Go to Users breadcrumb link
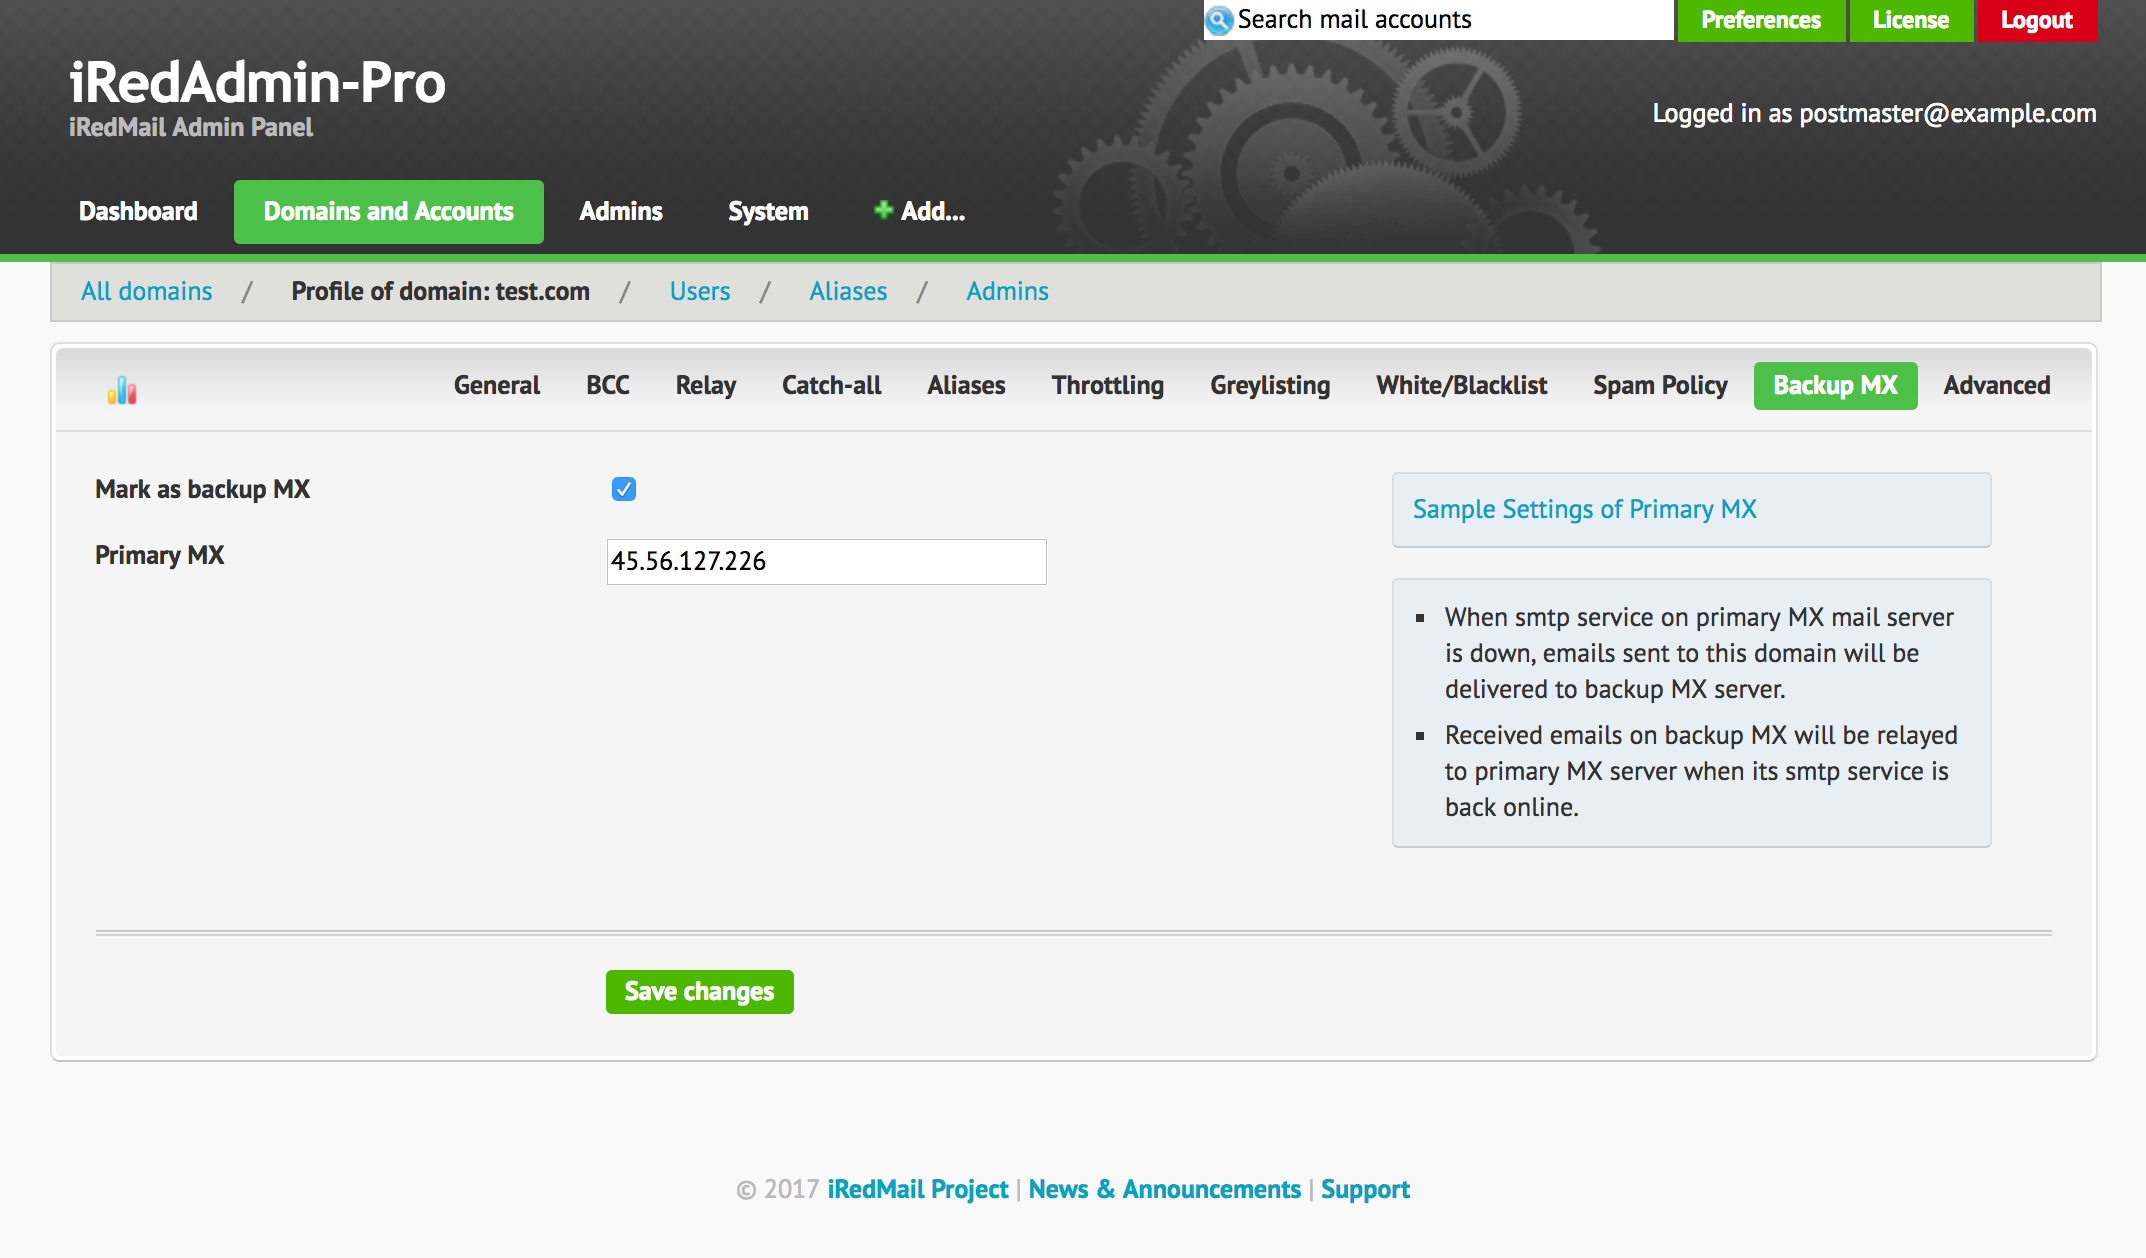The width and height of the screenshot is (2146, 1258). coord(699,291)
